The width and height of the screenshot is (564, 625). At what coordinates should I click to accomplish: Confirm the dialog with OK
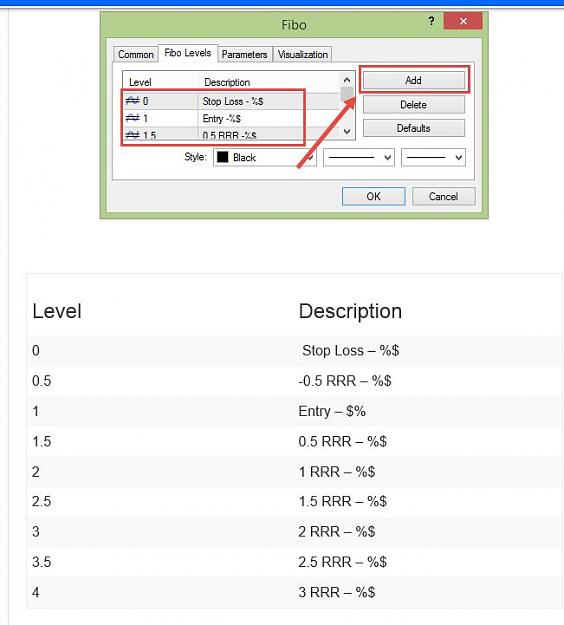[373, 197]
